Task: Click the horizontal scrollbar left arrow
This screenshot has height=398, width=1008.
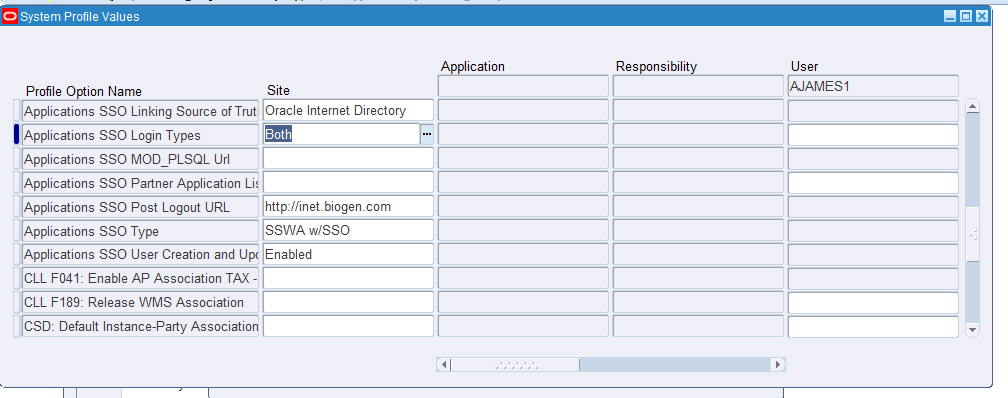Action: [443, 365]
